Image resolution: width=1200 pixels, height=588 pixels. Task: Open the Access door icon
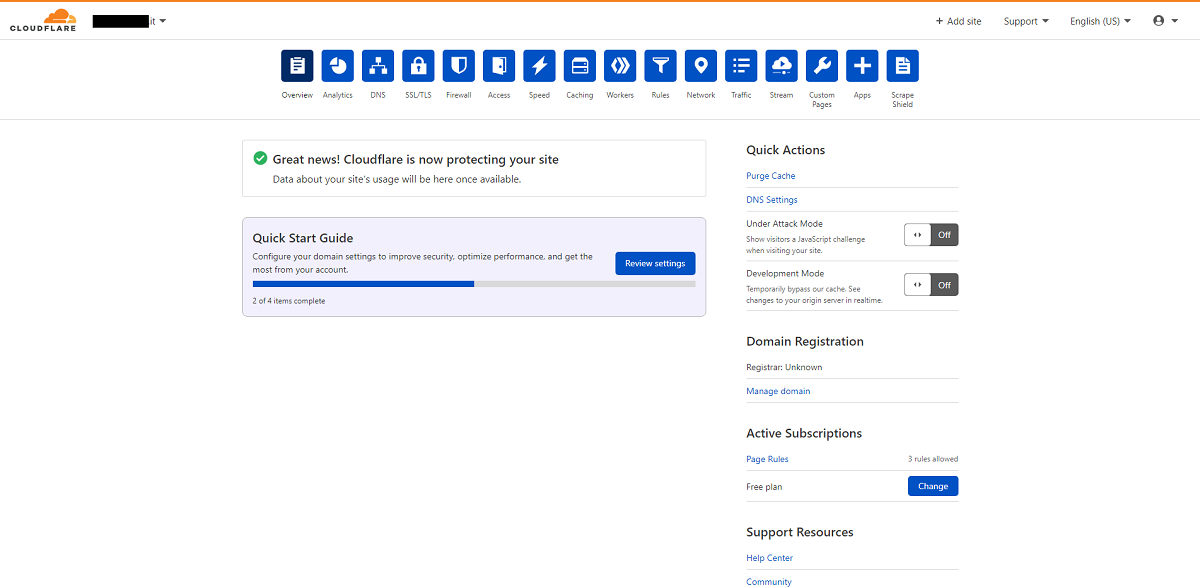coord(499,66)
